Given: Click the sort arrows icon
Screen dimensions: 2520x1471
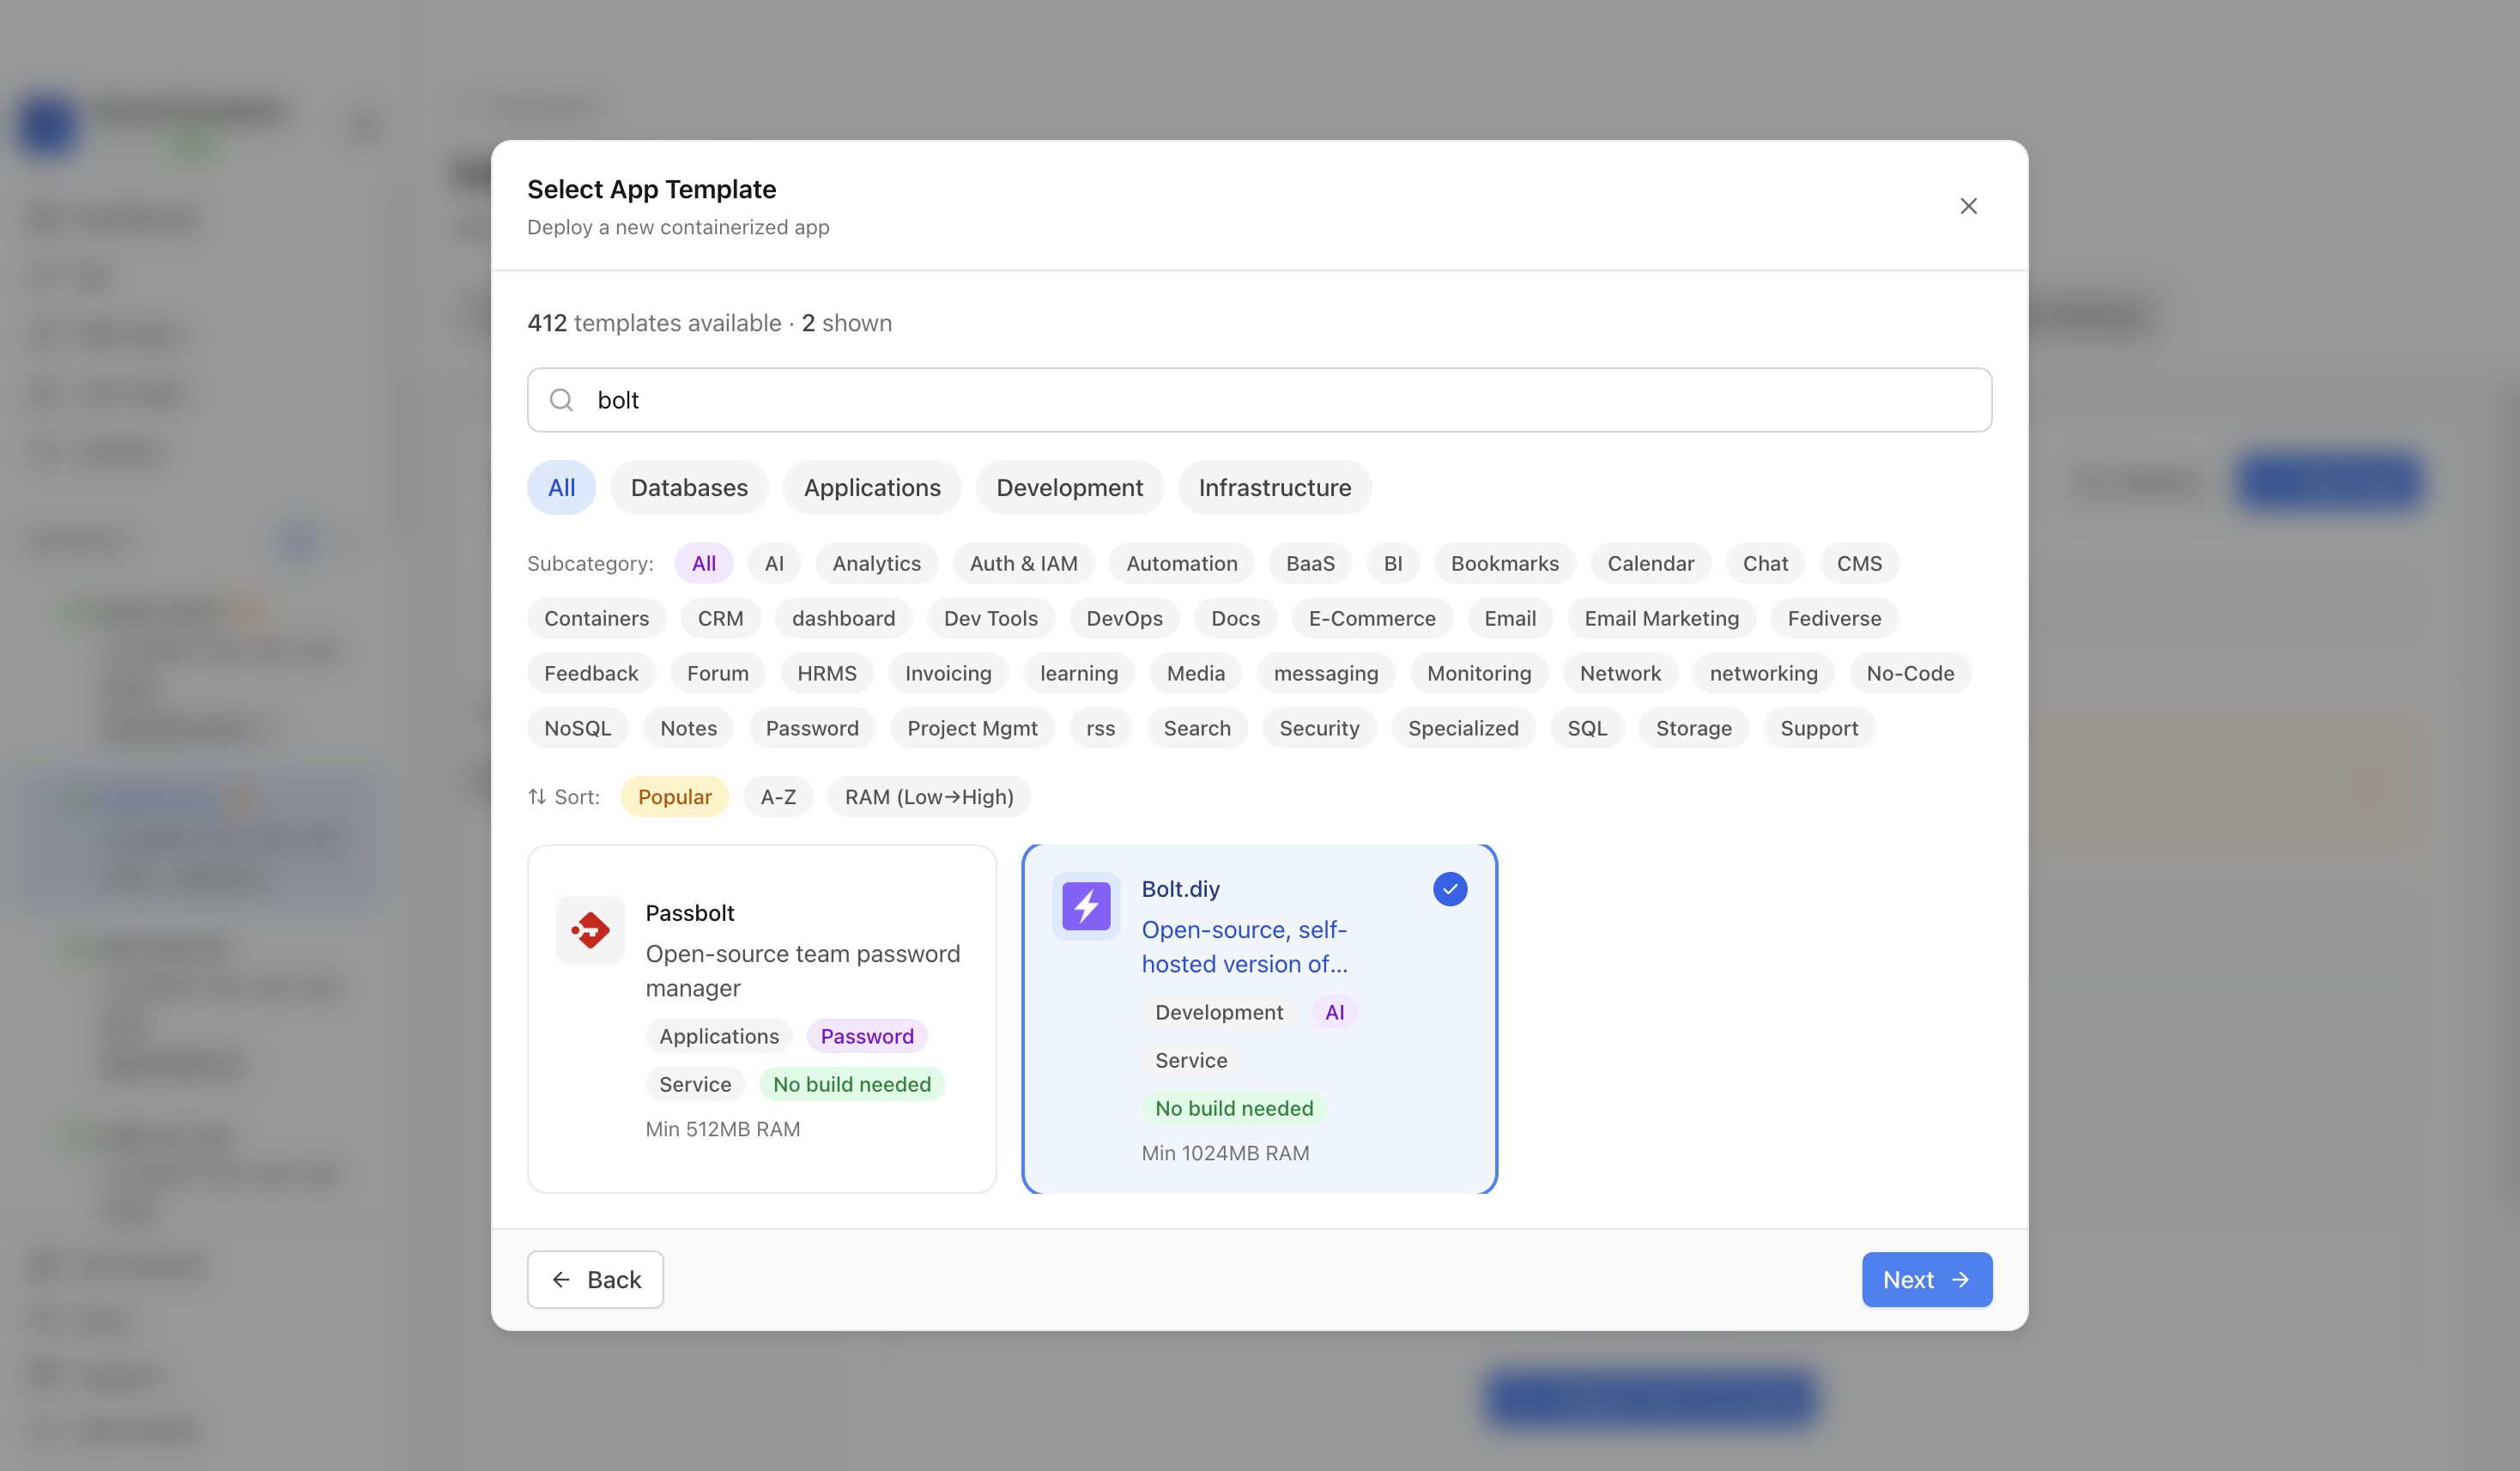Looking at the screenshot, I should pos(537,797).
